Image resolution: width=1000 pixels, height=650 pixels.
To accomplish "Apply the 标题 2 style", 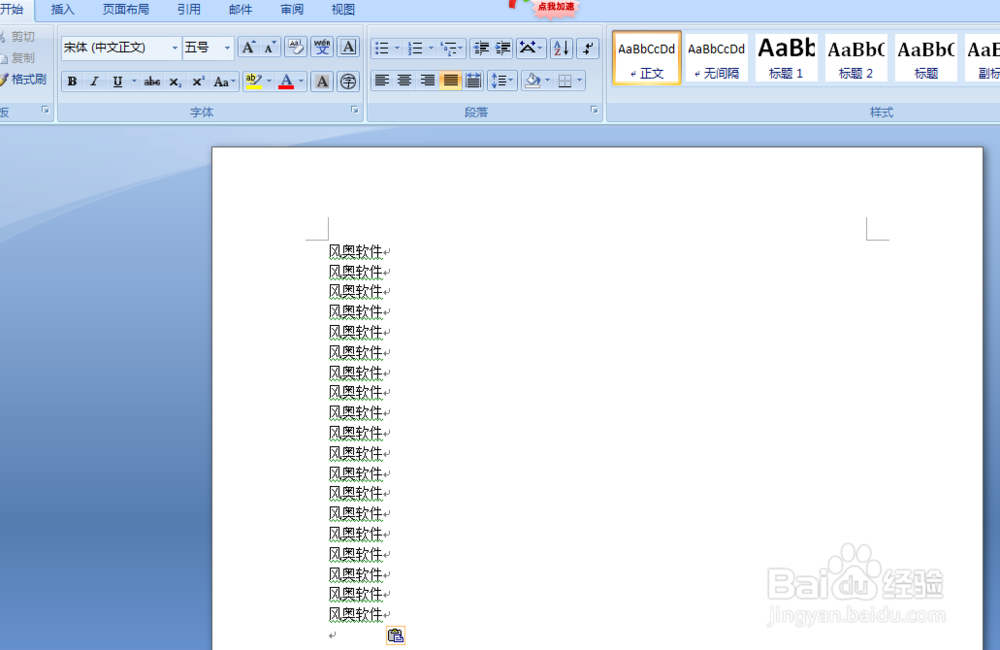I will pyautogui.click(x=856, y=57).
